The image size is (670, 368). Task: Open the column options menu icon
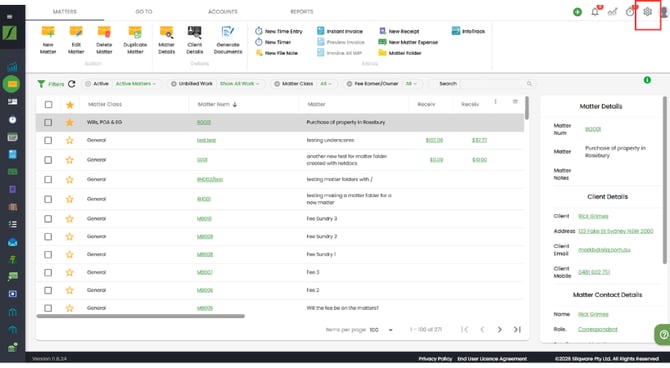515,102
